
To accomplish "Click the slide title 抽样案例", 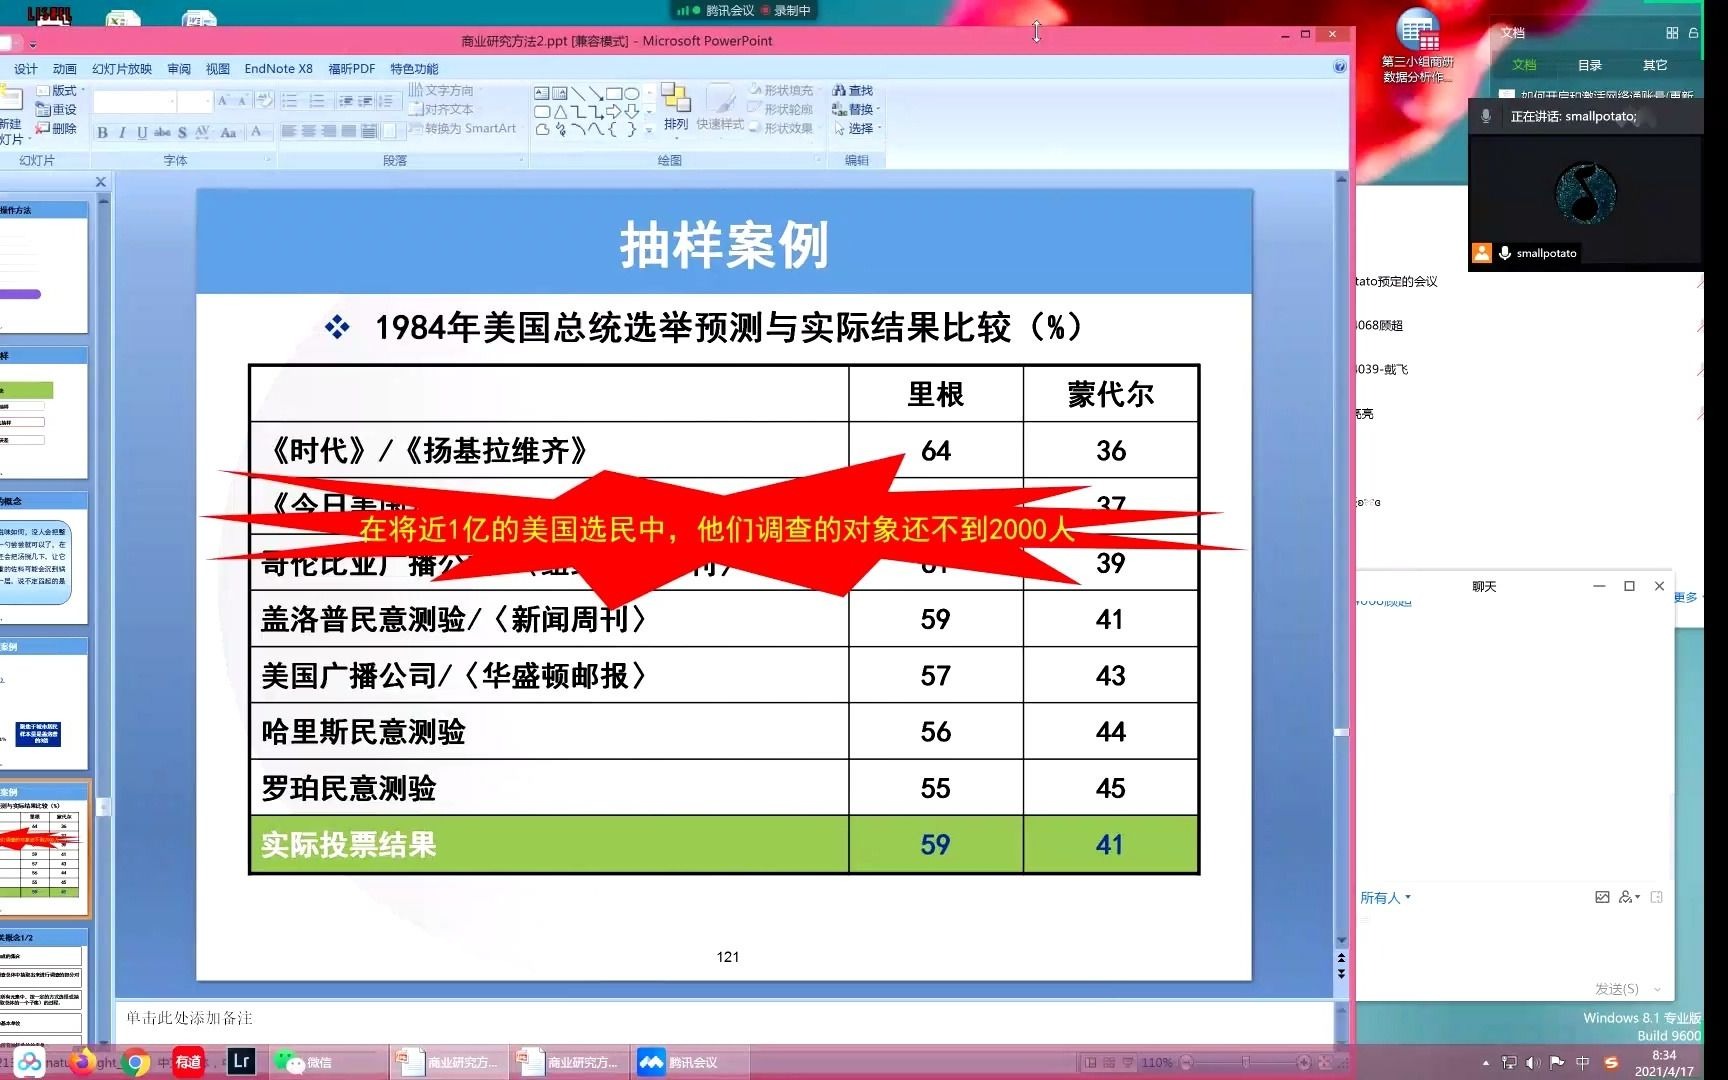I will click(x=724, y=245).
